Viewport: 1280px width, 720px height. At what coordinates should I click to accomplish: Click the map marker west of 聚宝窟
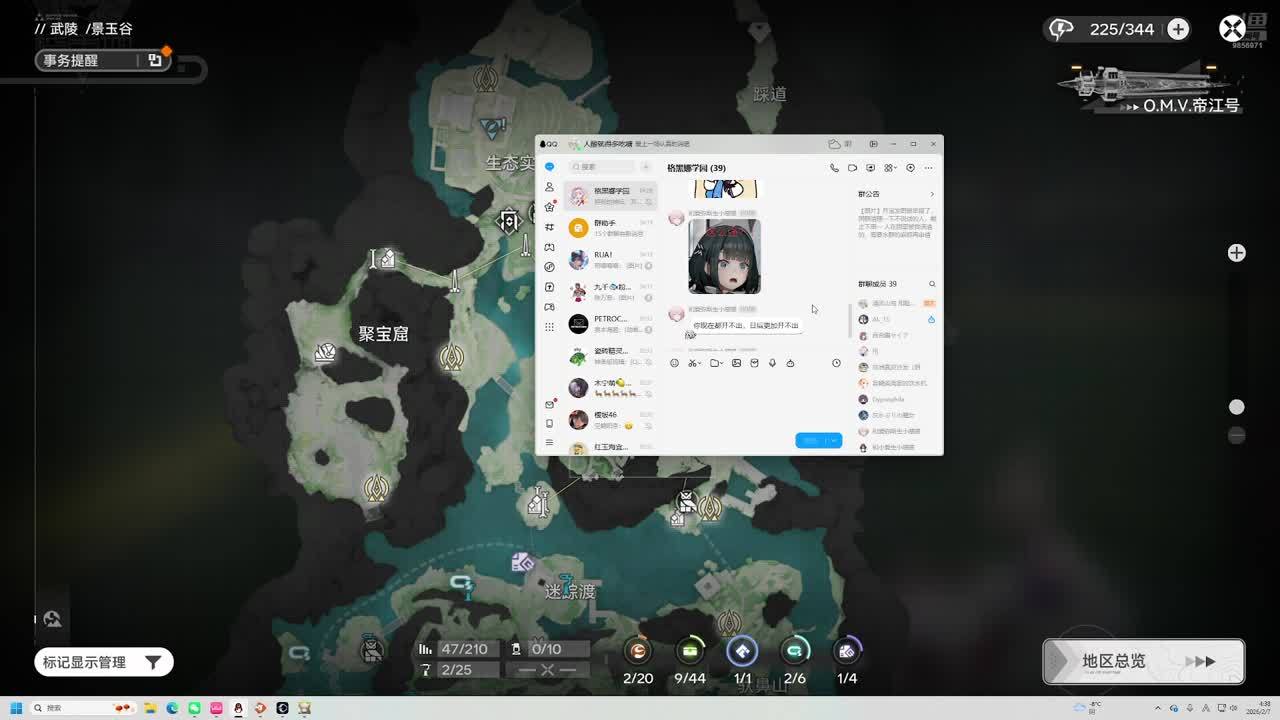click(325, 352)
